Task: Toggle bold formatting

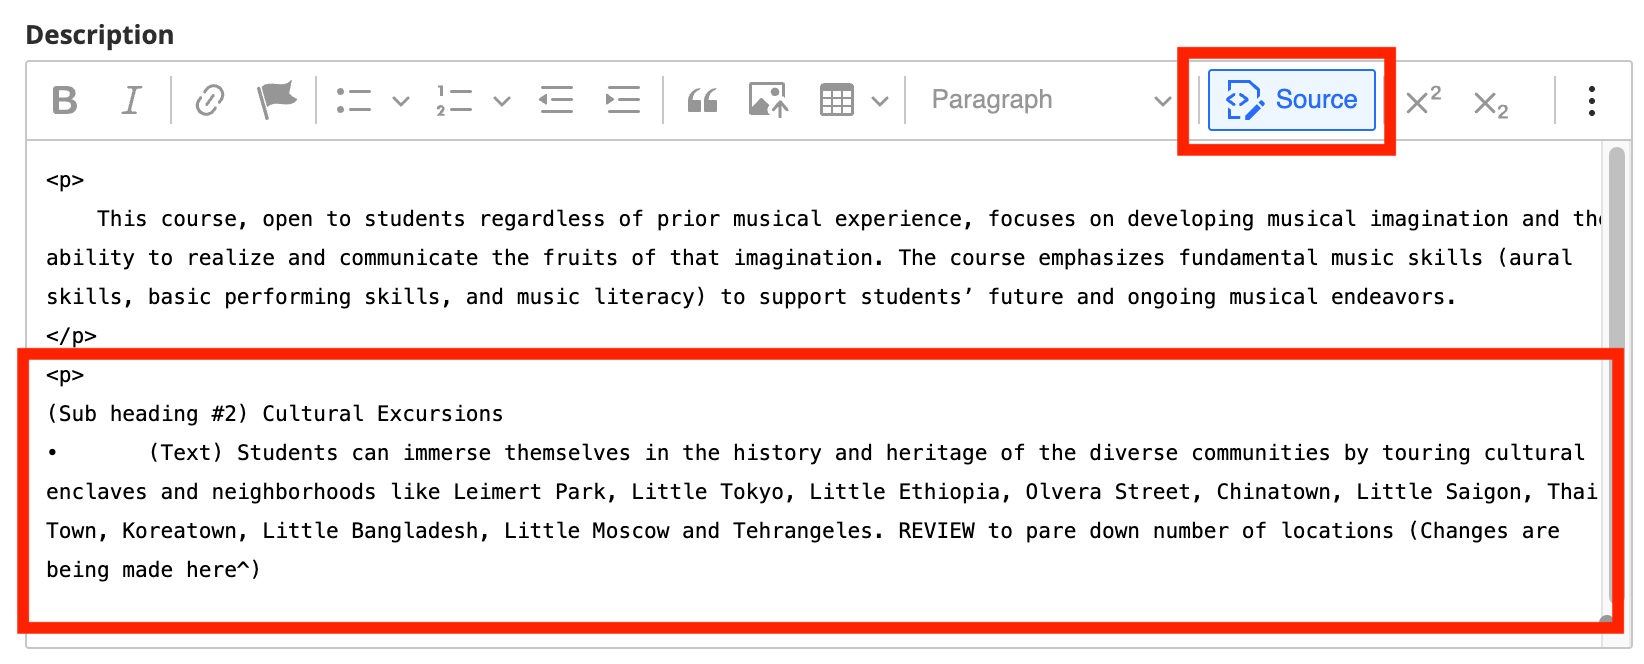Action: [x=65, y=100]
